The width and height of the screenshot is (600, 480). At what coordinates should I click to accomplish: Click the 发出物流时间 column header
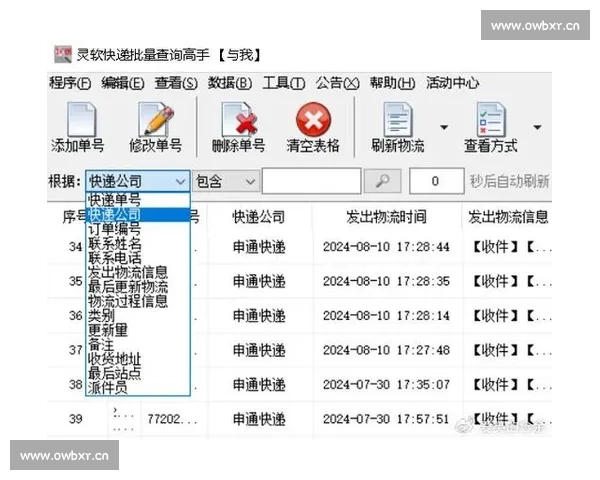tap(386, 217)
